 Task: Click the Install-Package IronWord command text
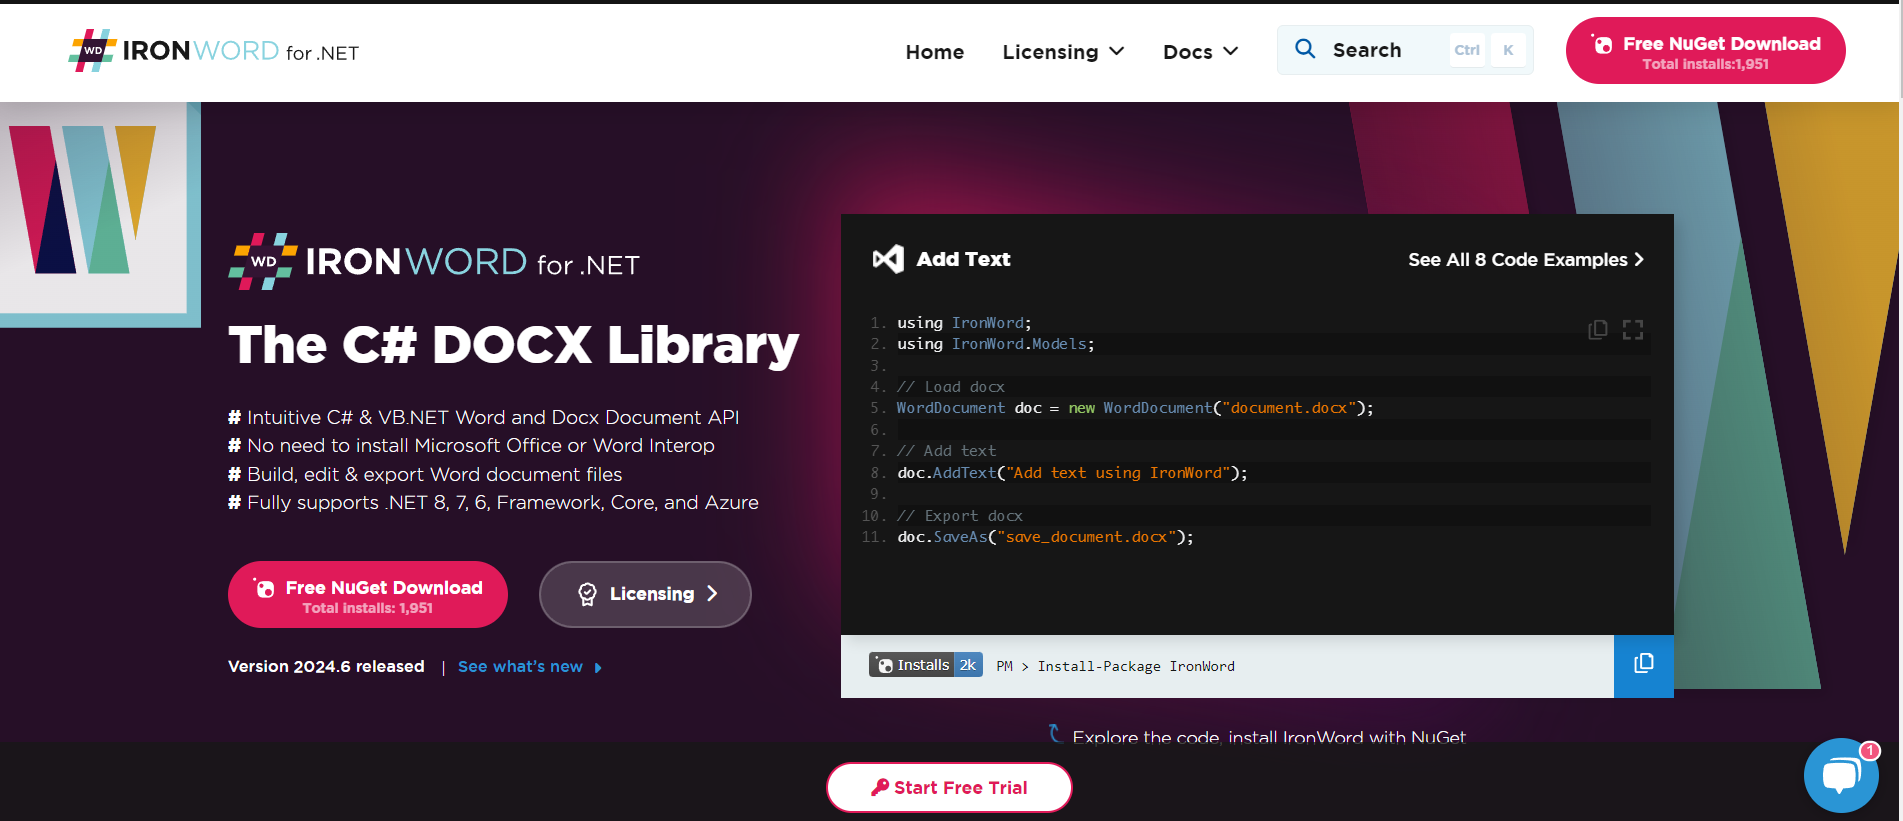[x=1136, y=667]
